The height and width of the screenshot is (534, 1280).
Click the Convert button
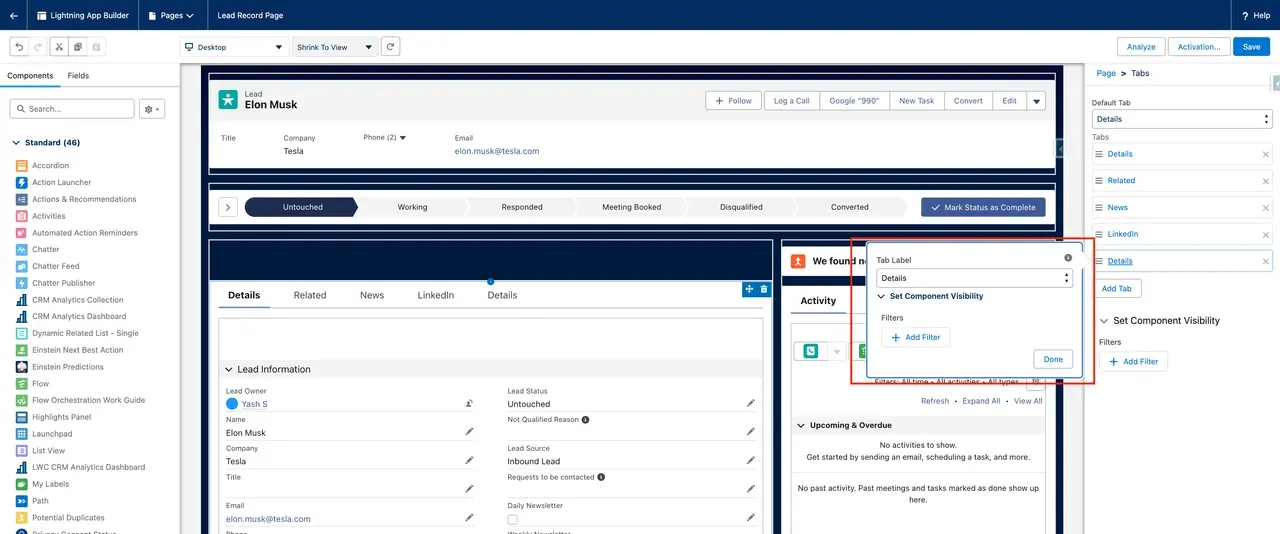[x=968, y=101]
